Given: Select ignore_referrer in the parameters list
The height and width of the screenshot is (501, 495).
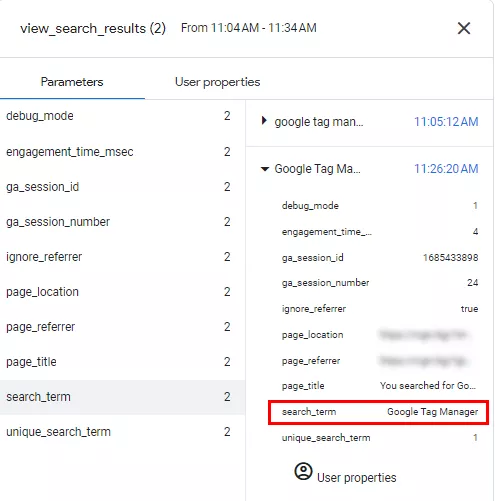Looking at the screenshot, I should point(122,257).
